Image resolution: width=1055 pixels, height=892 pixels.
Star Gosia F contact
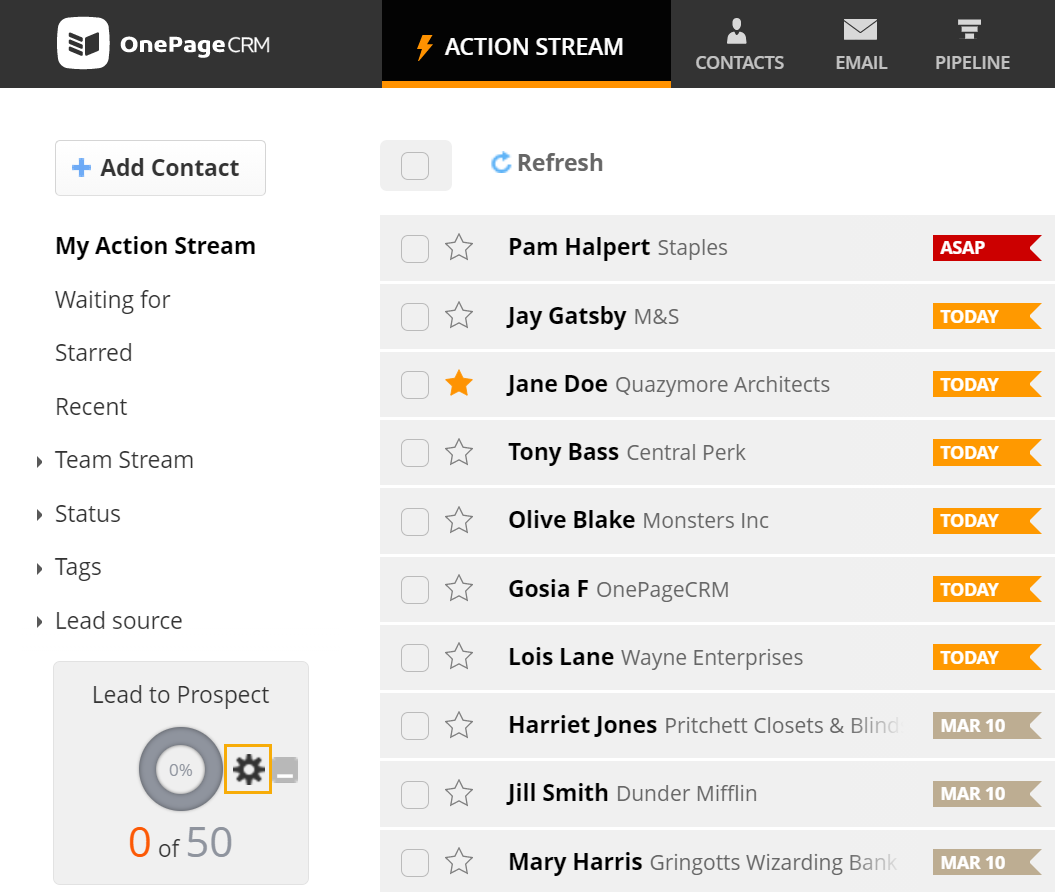point(459,589)
